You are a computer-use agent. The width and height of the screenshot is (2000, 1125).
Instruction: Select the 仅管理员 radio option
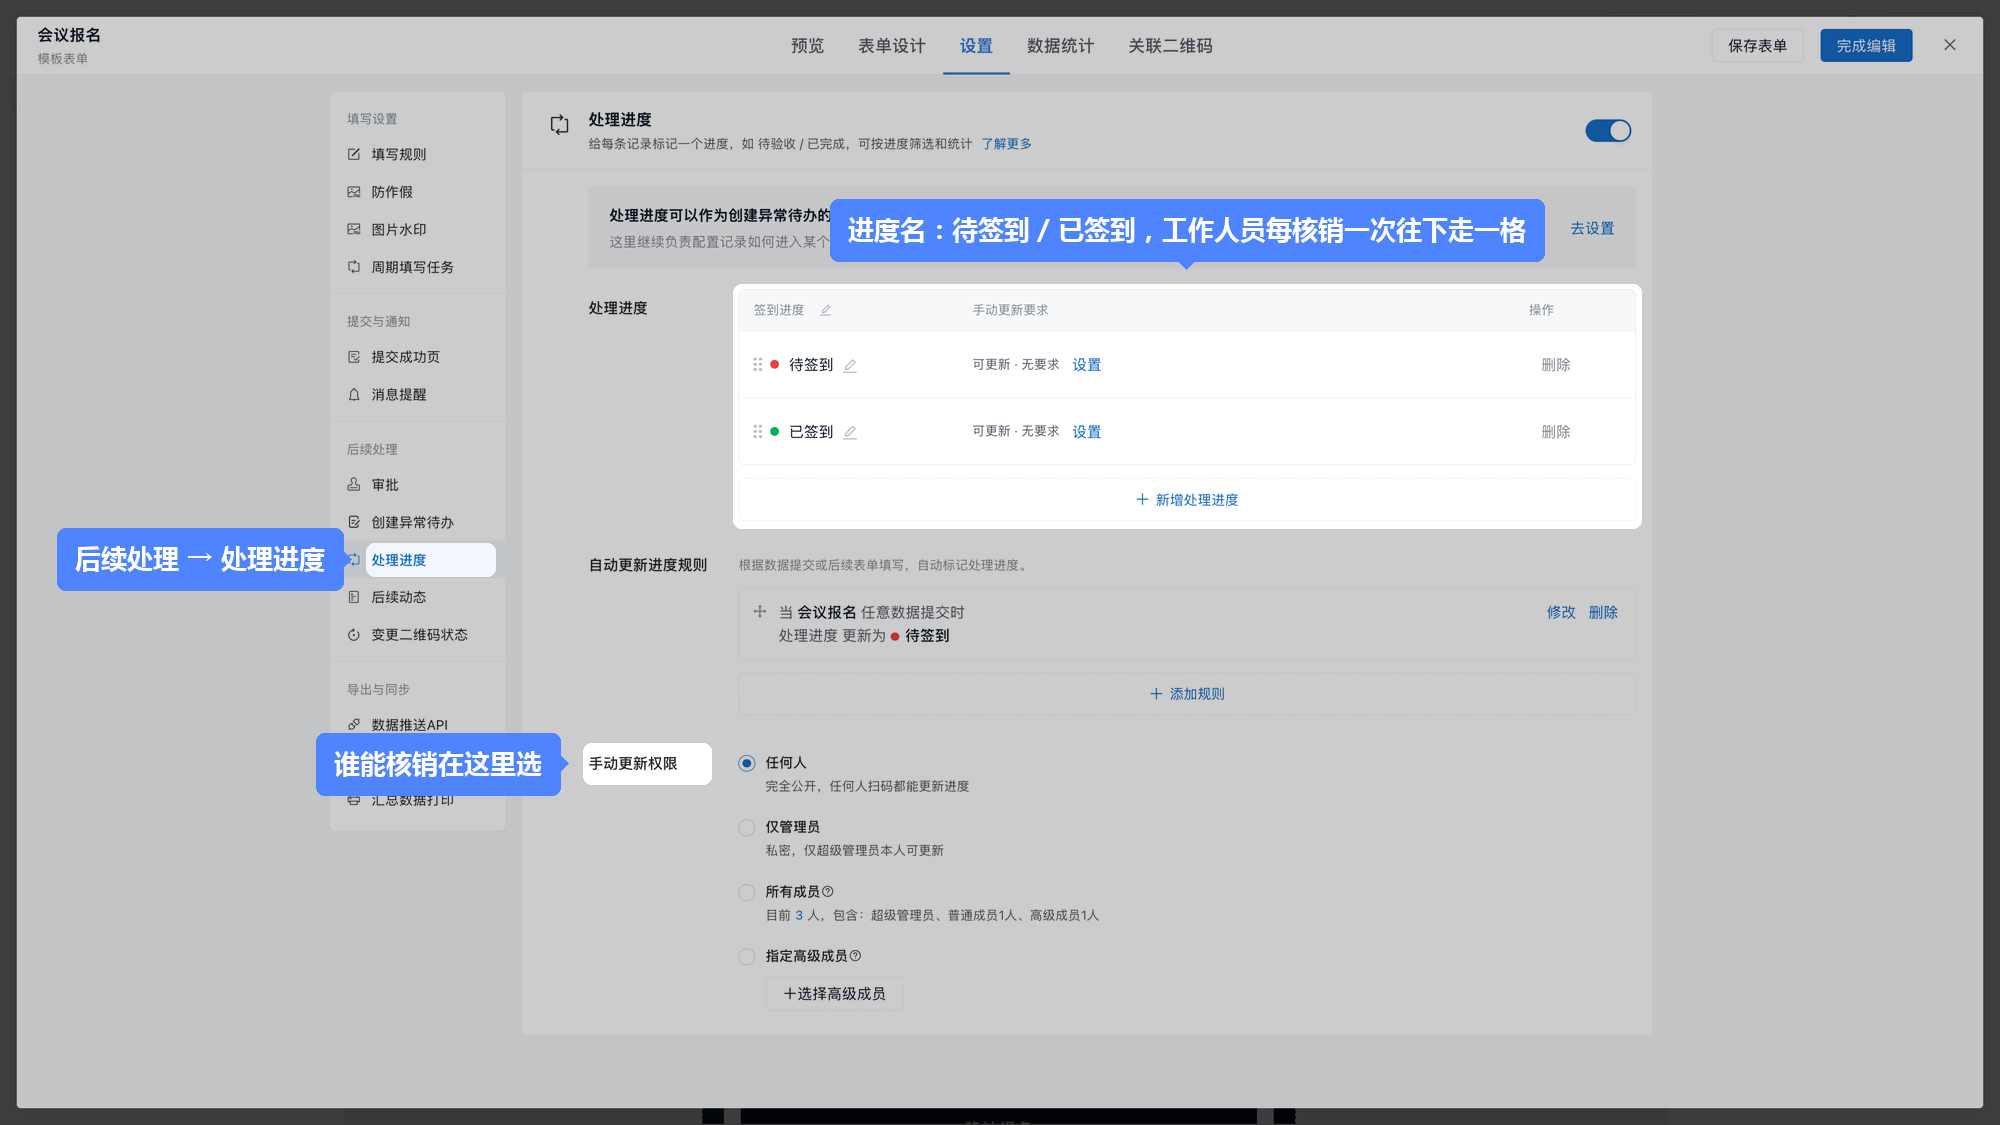point(746,827)
